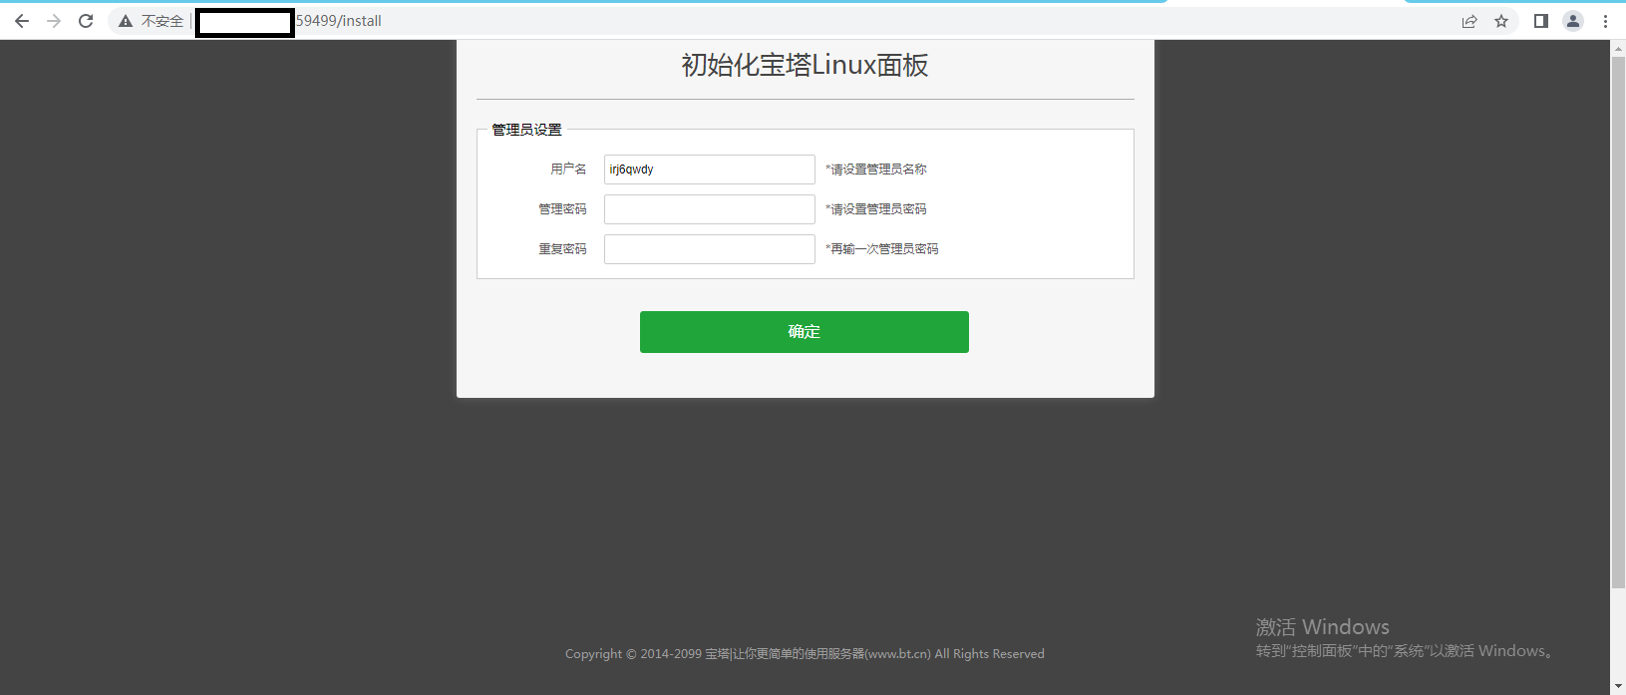Click the scrollbar up arrow

click(1617, 48)
